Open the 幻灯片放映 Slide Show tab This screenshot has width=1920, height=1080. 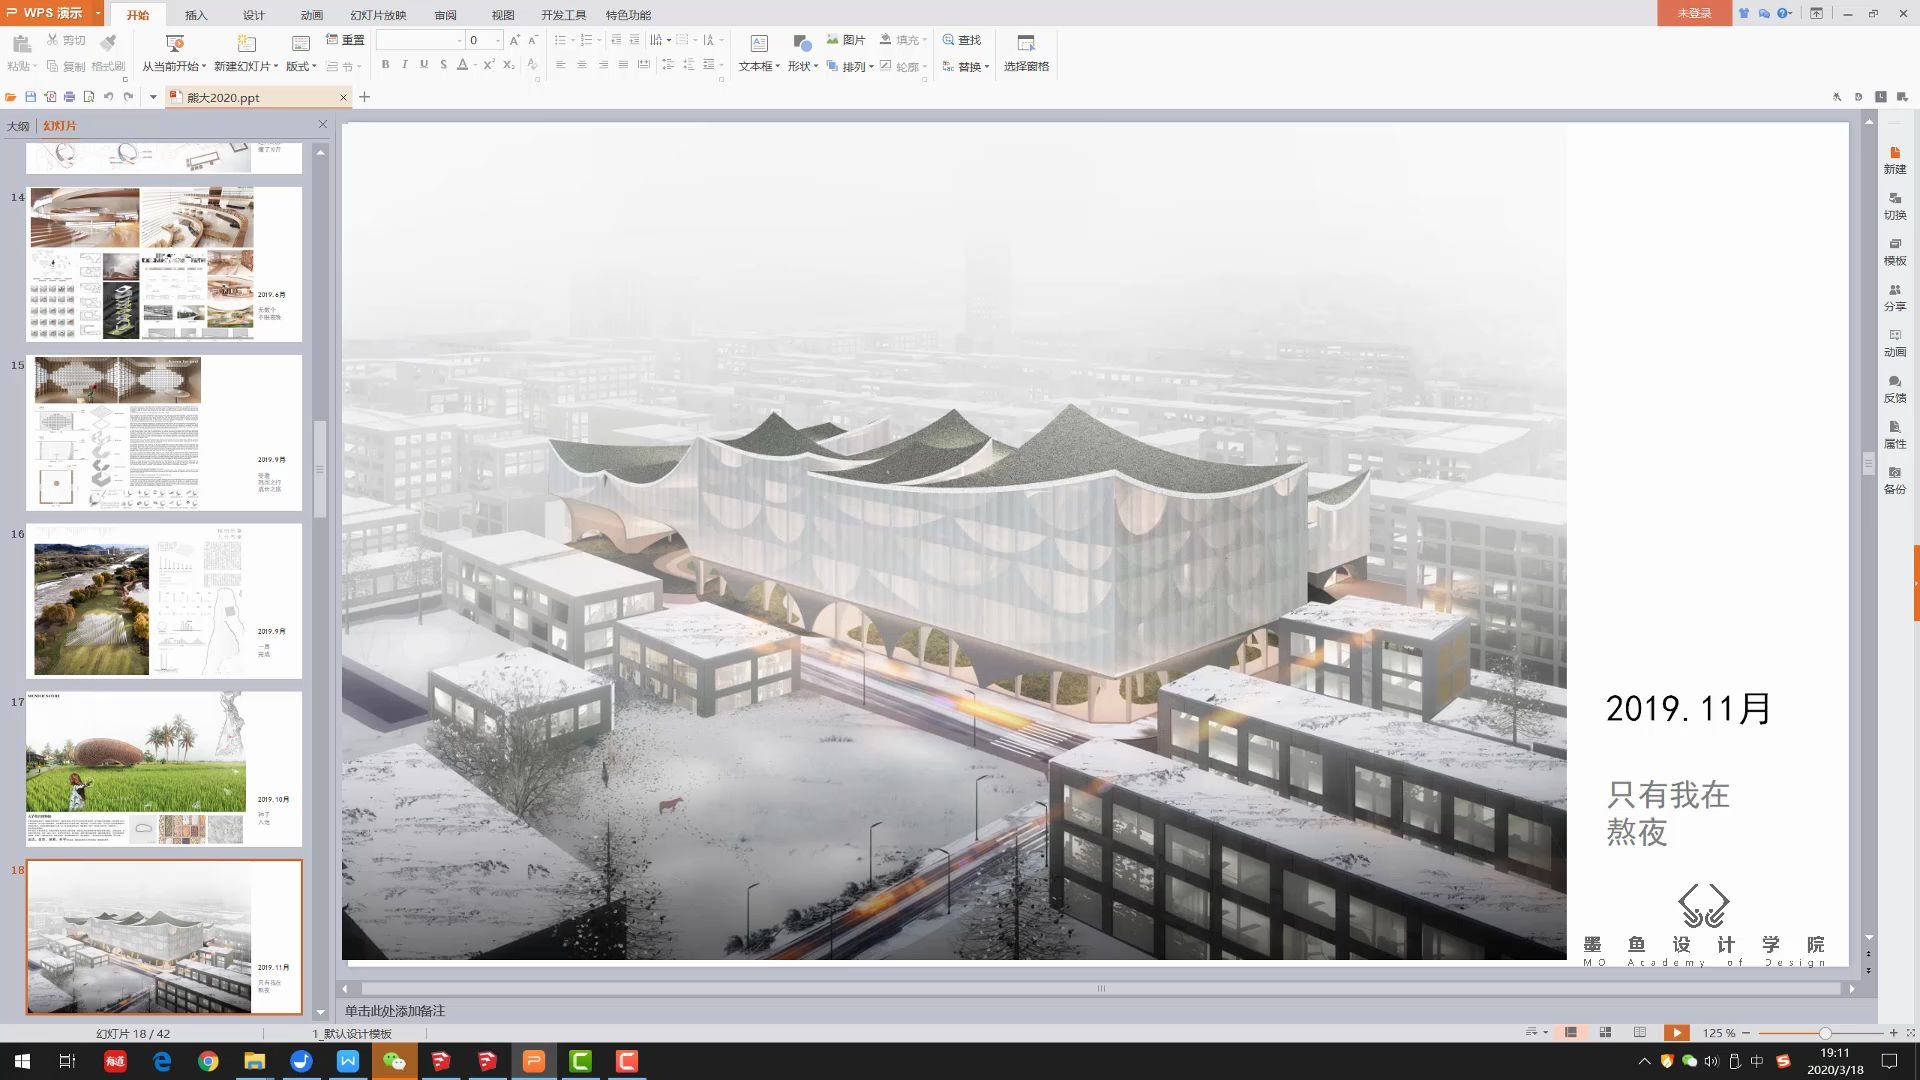[378, 15]
